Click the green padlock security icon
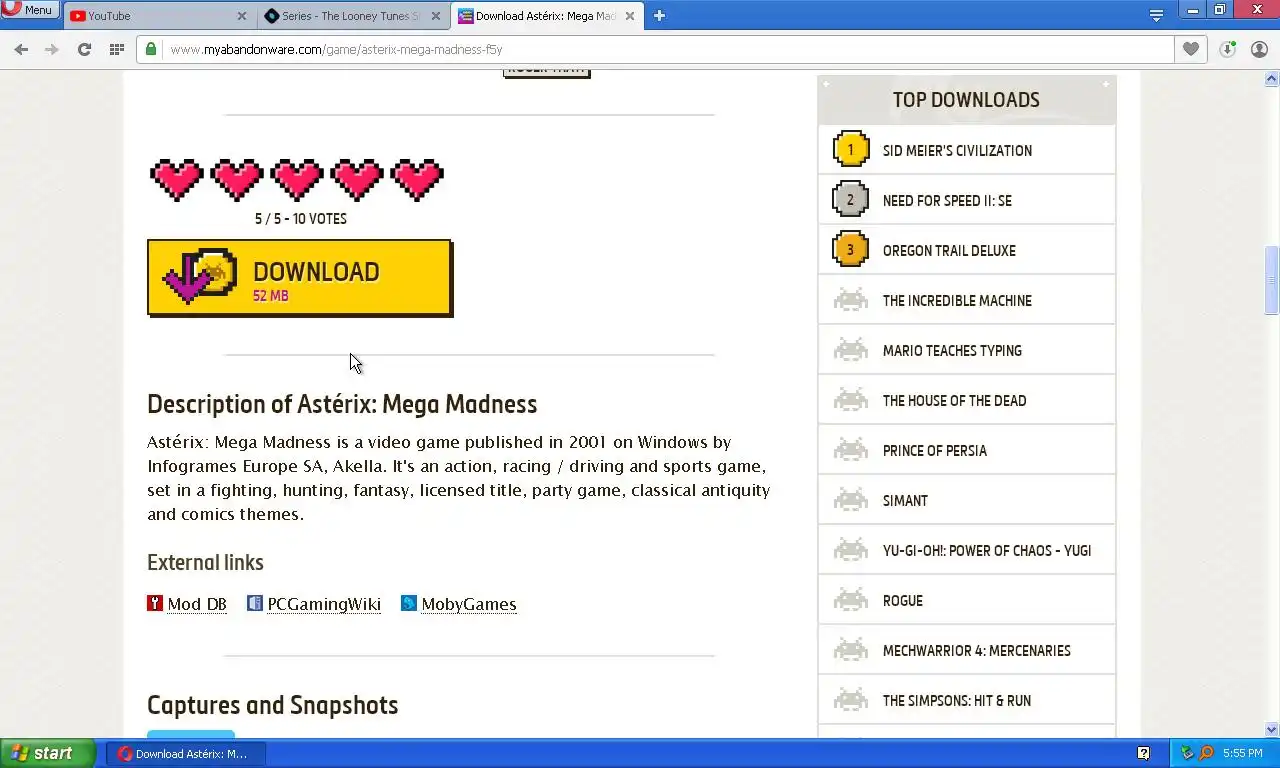 151,49
